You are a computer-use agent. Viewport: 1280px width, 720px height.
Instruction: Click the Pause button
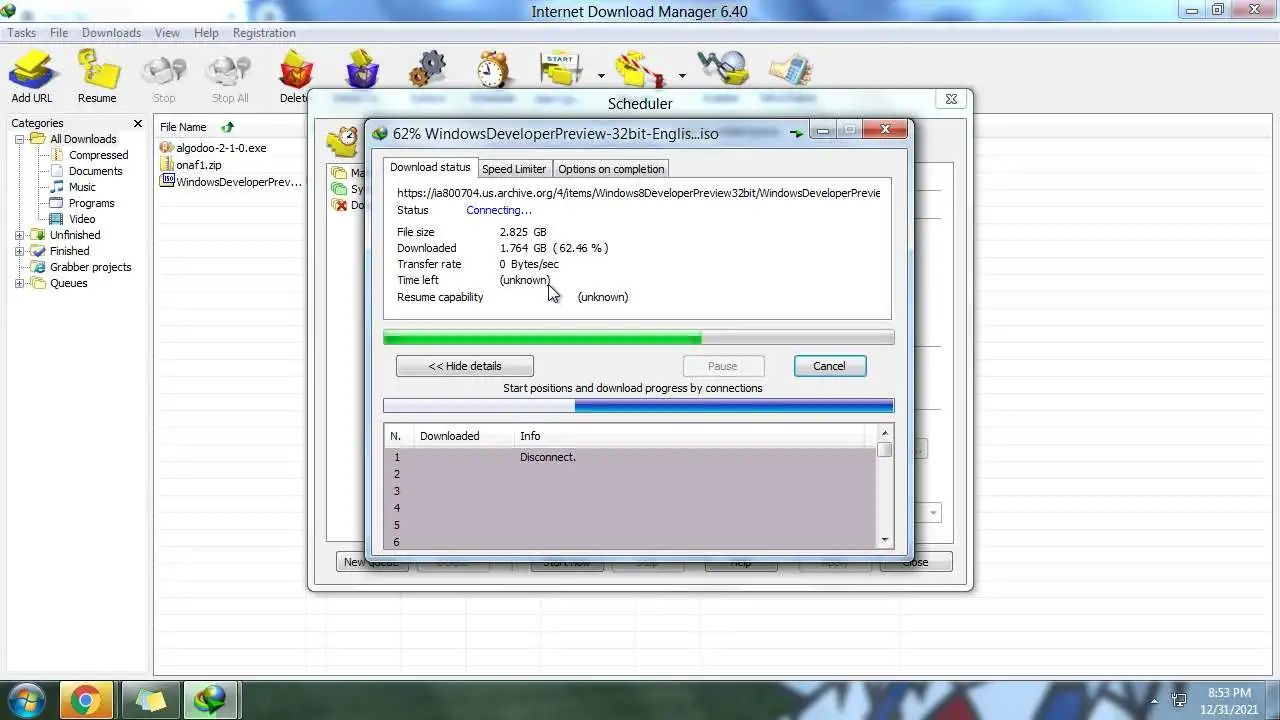(x=723, y=366)
